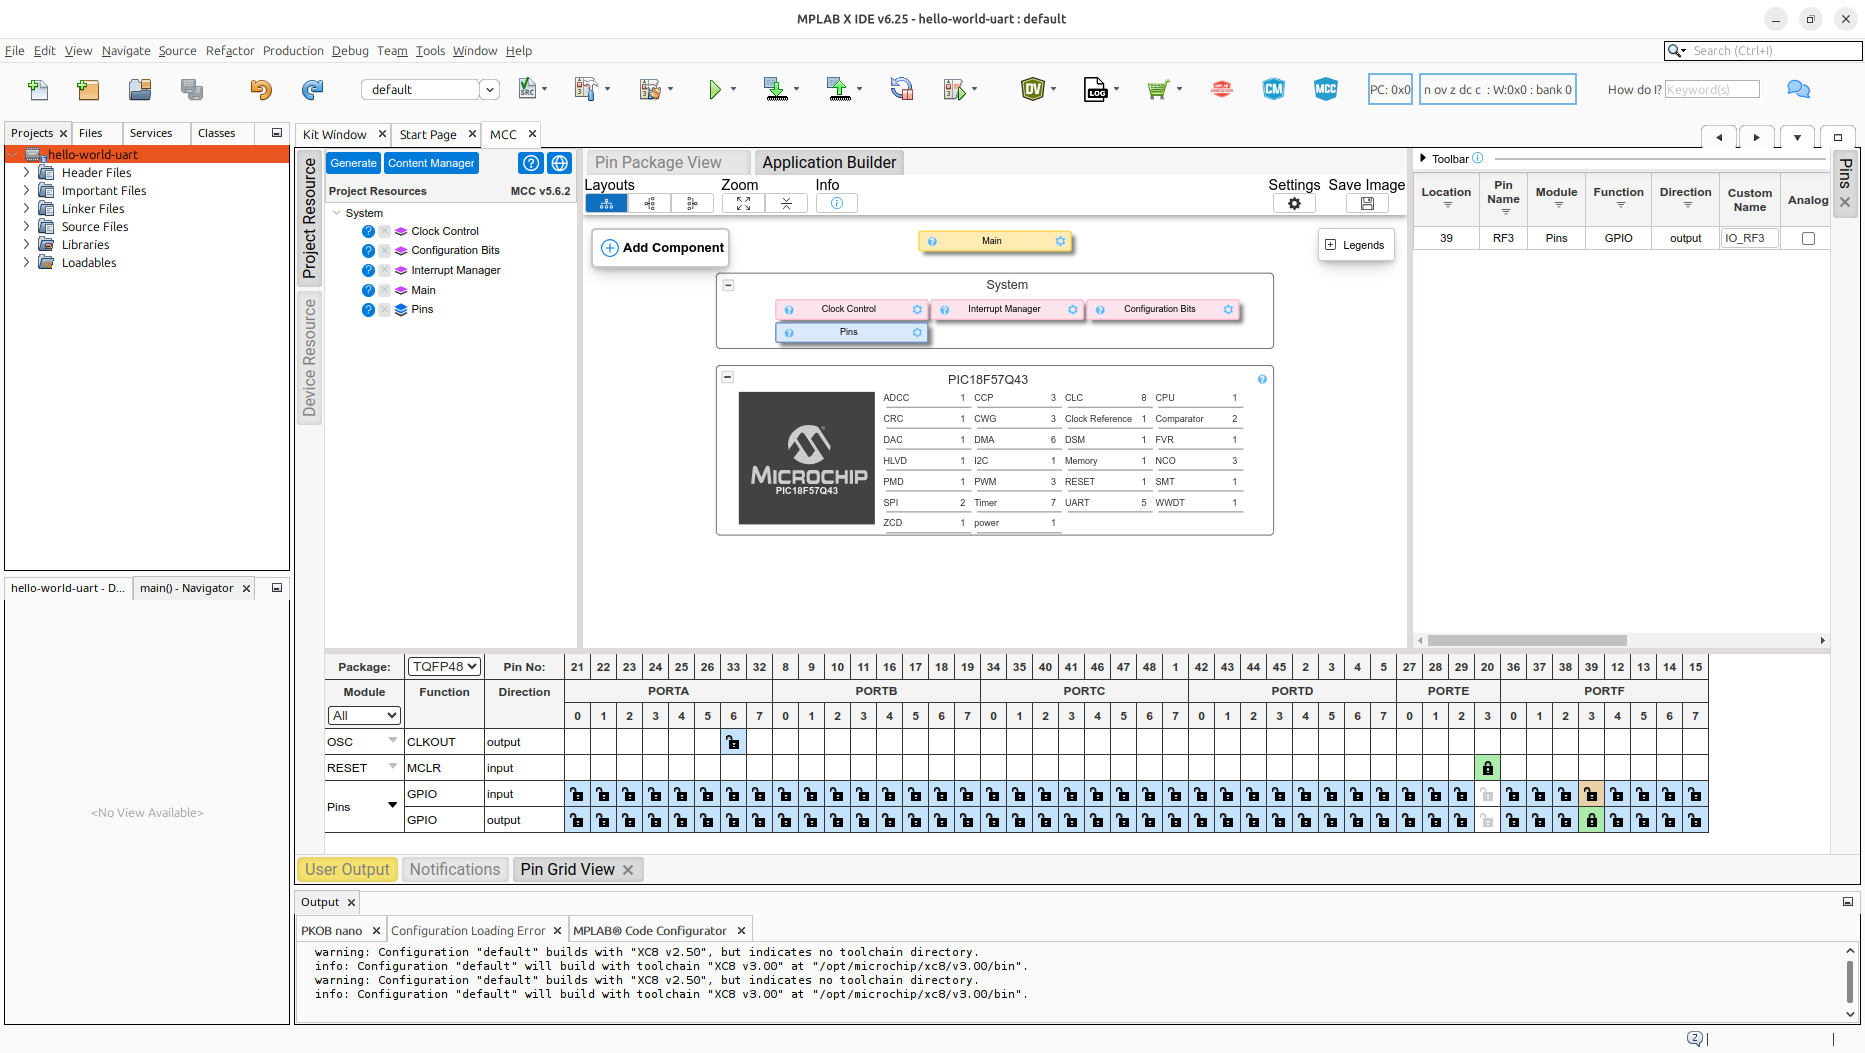Image resolution: width=1865 pixels, height=1053 pixels.
Task: Click the Debug Project toolbar icon
Action: click(954, 90)
